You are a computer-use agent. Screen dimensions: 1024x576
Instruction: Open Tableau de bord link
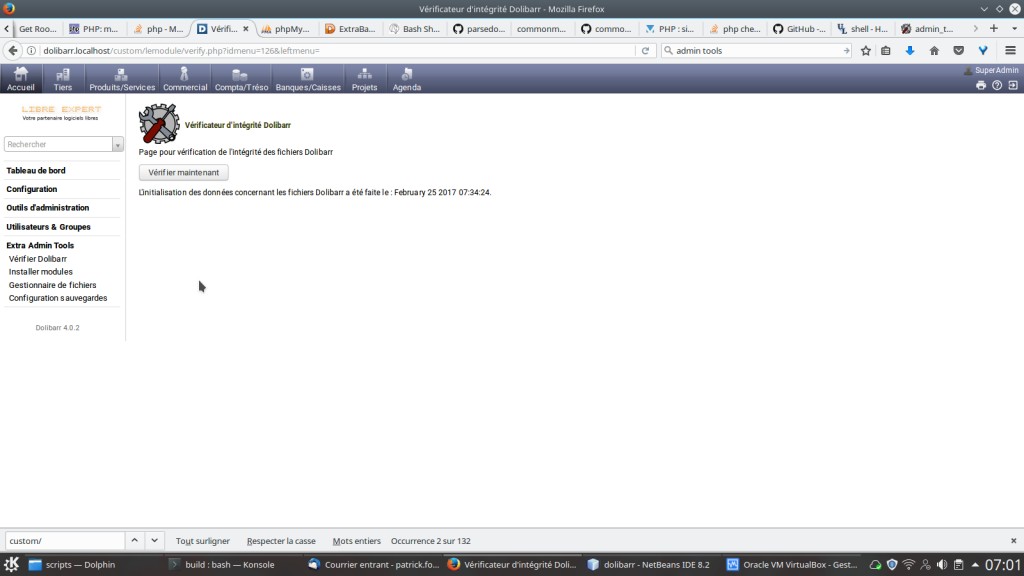(x=36, y=170)
